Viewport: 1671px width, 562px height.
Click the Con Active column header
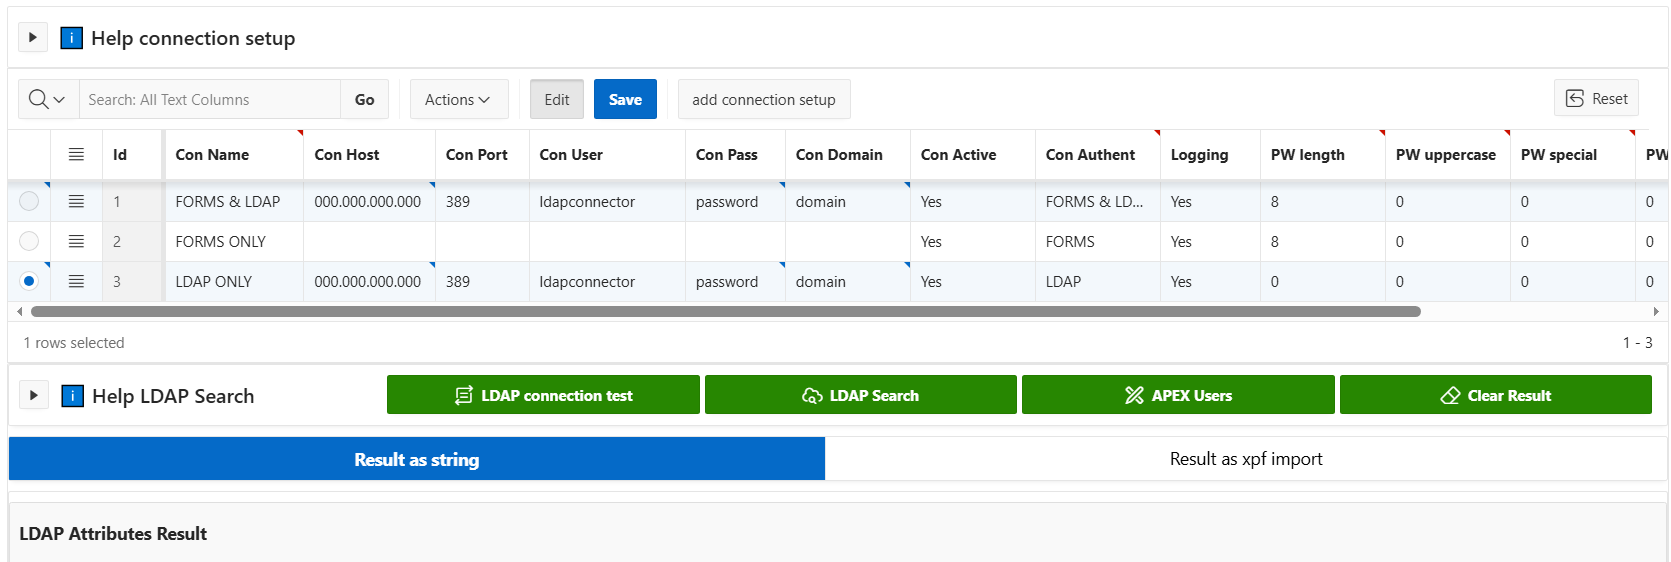(973, 154)
